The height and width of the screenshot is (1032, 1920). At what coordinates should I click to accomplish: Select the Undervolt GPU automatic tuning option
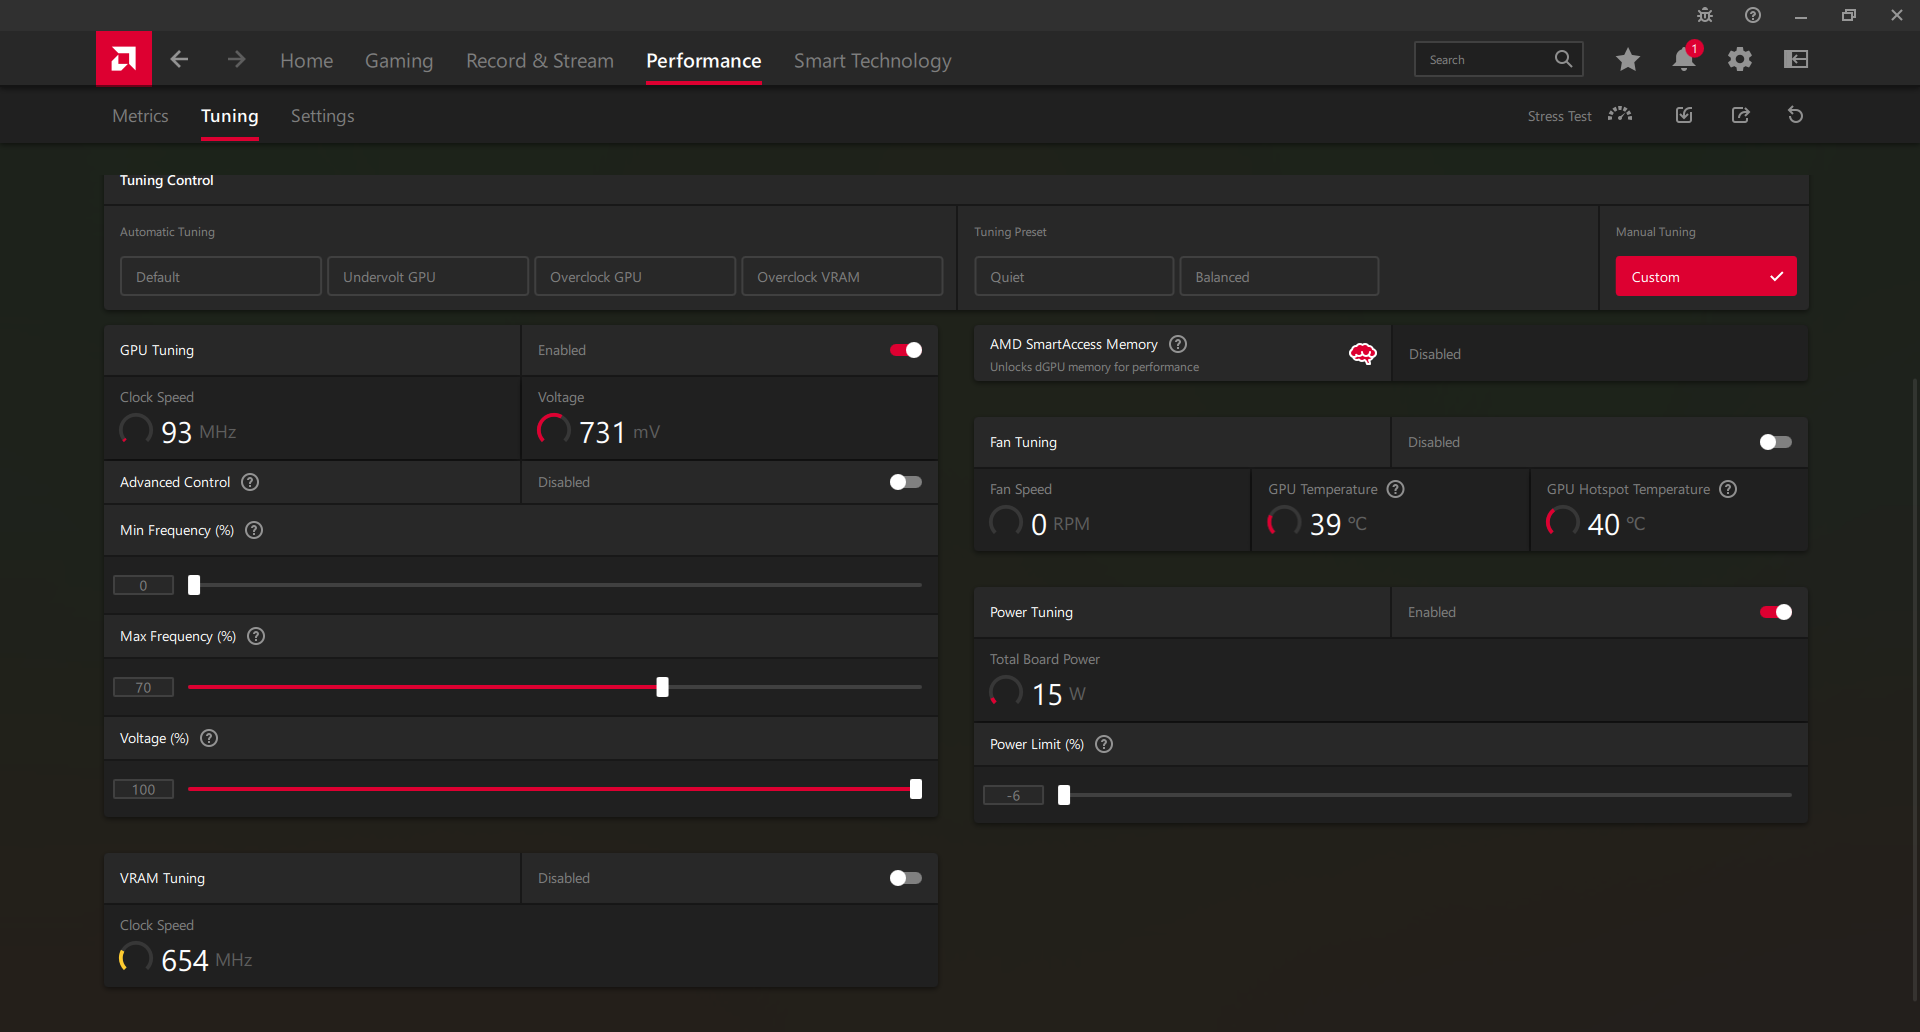pos(428,277)
